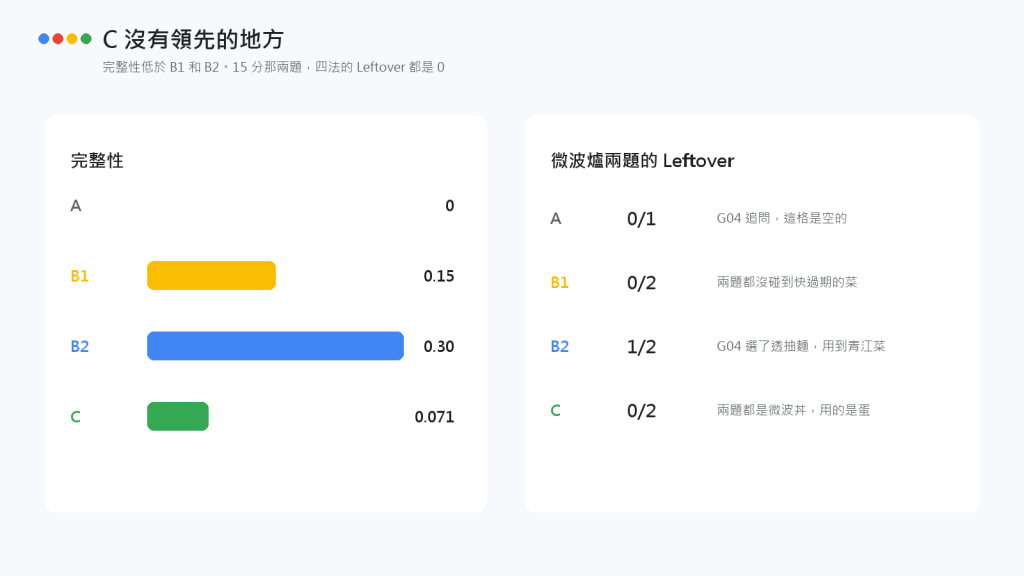Viewport: 1024px width, 576px height.
Task: Select the blue B2 bar at 0.30
Action: point(276,346)
